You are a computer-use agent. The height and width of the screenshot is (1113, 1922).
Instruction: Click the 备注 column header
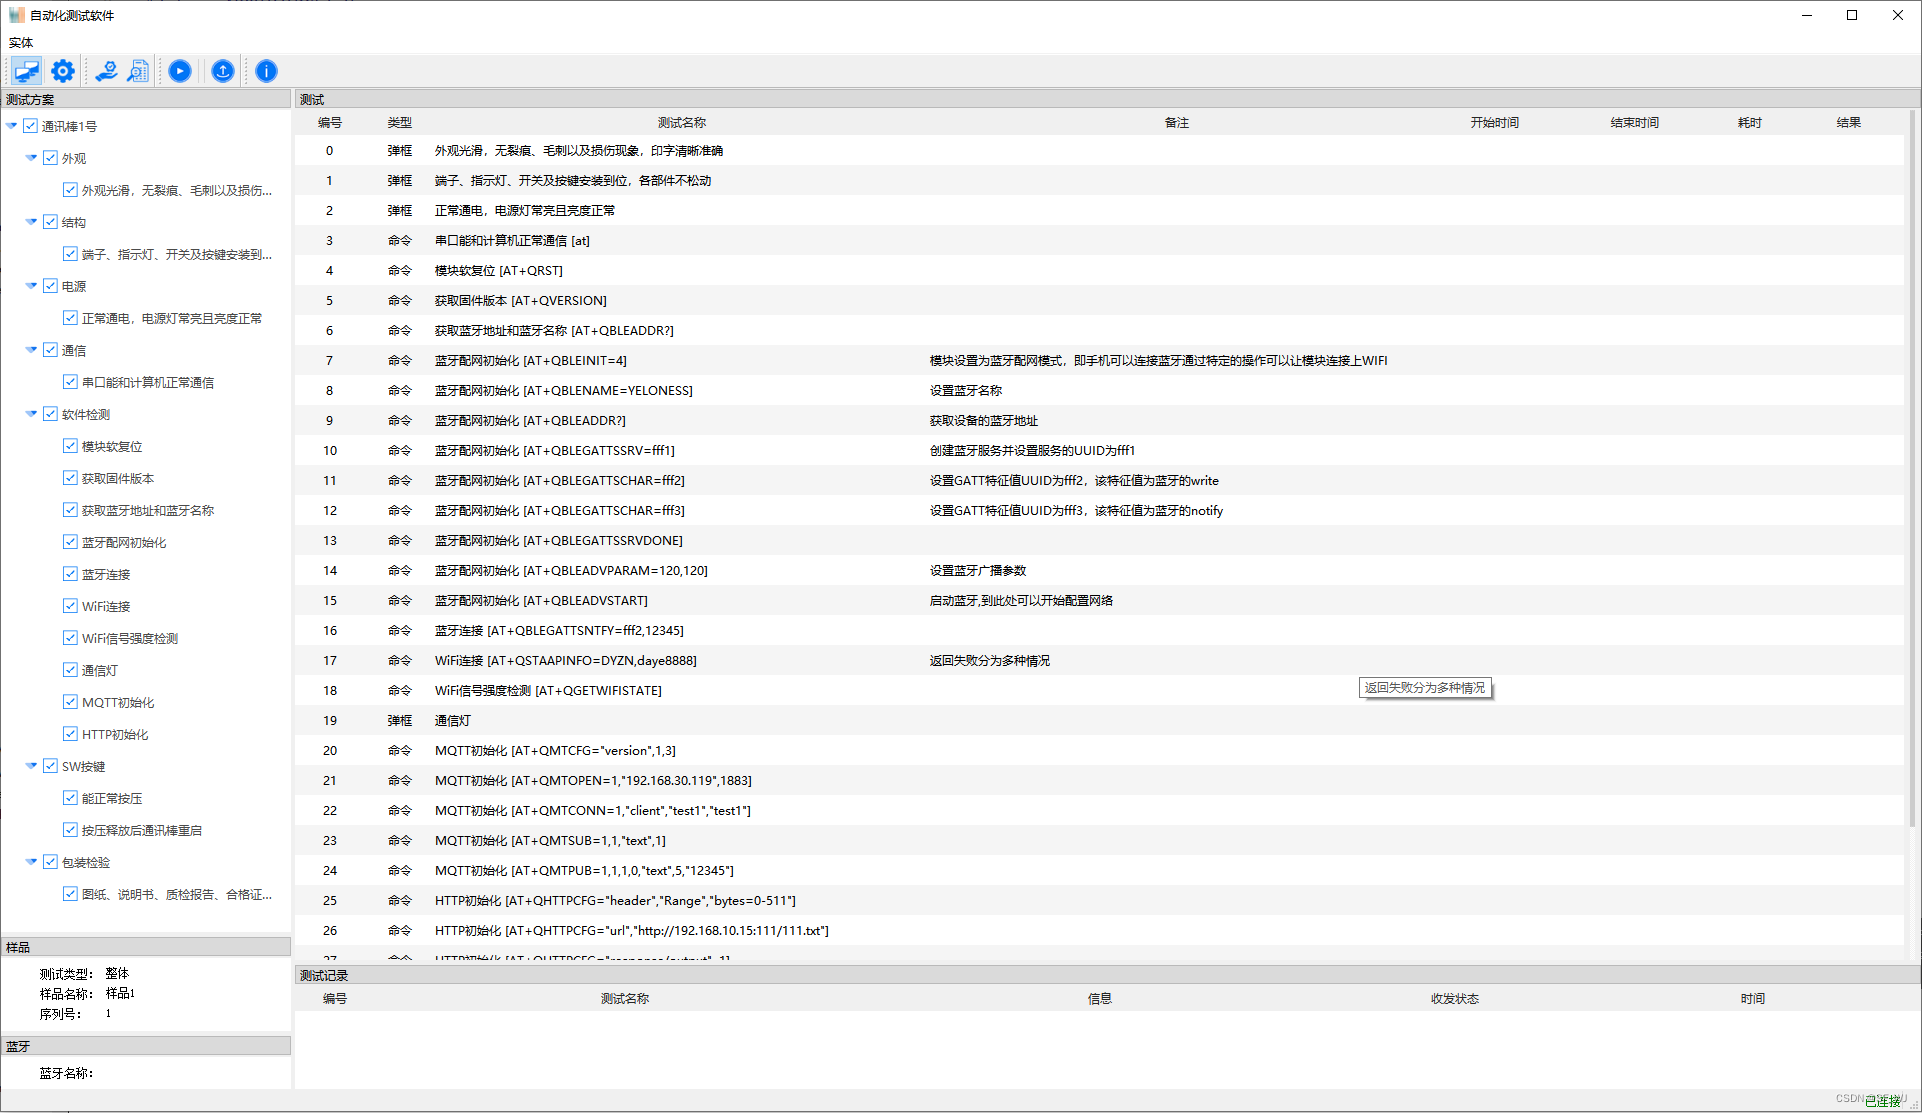coord(1177,122)
